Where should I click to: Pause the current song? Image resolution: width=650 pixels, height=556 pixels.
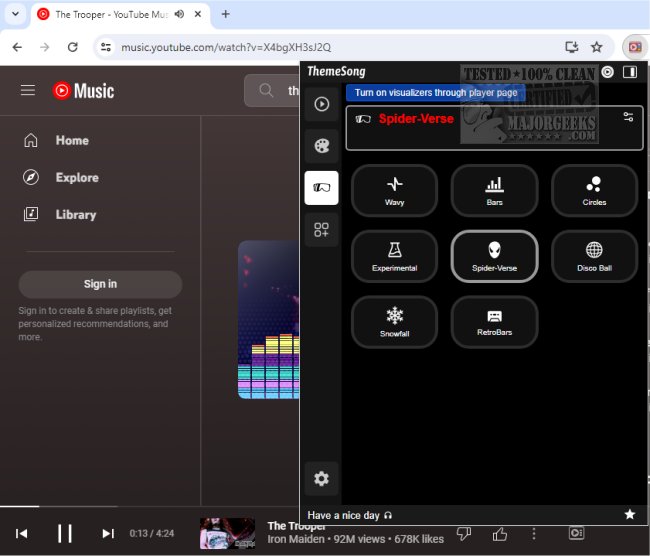tap(65, 533)
